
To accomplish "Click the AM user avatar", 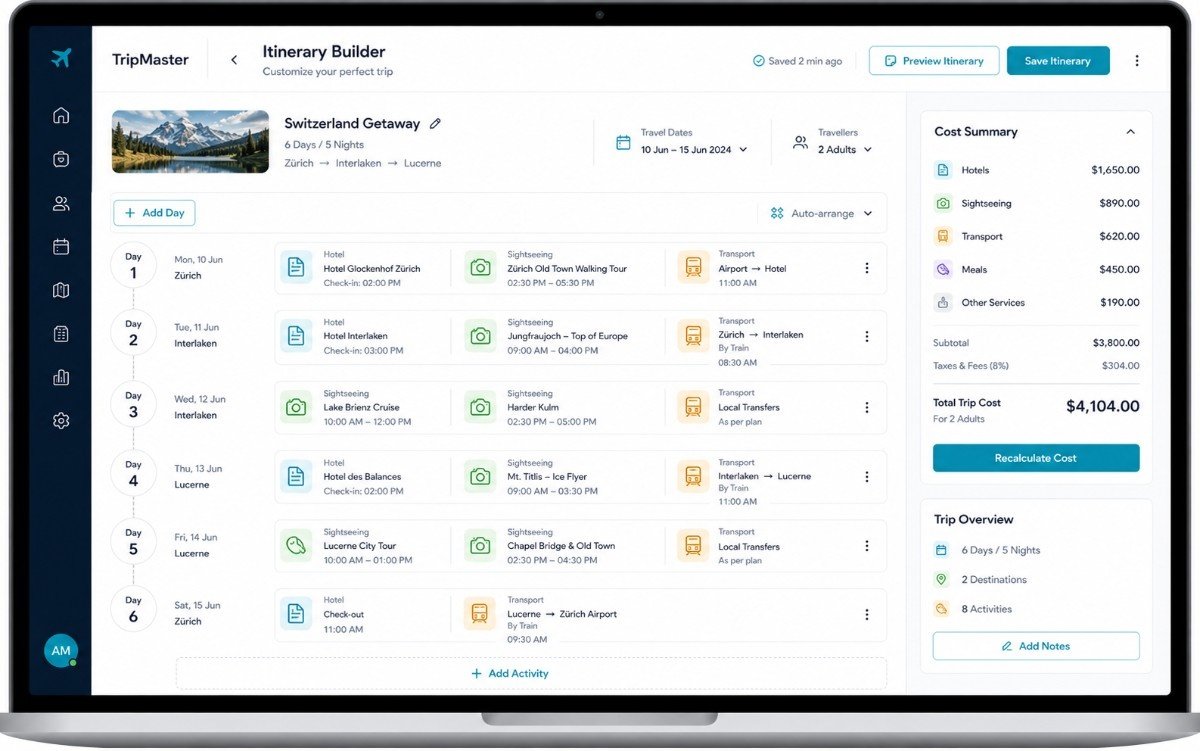I will 61,651.
